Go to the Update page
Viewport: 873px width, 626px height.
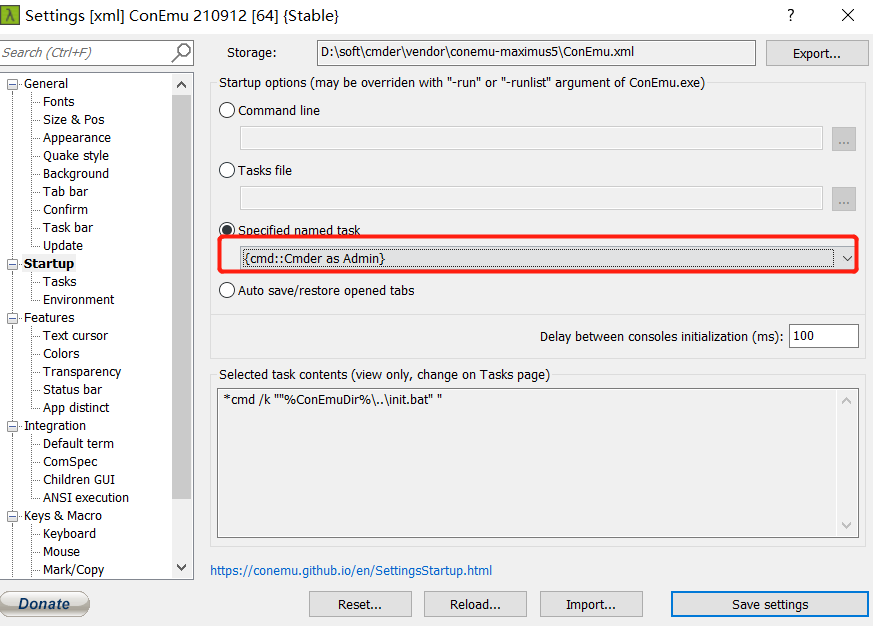63,246
